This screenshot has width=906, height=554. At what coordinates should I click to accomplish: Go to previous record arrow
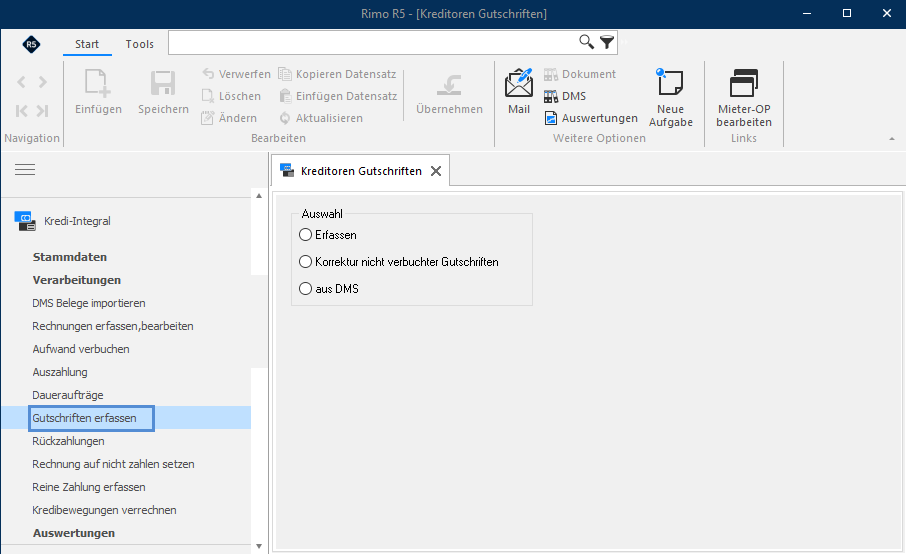21,82
